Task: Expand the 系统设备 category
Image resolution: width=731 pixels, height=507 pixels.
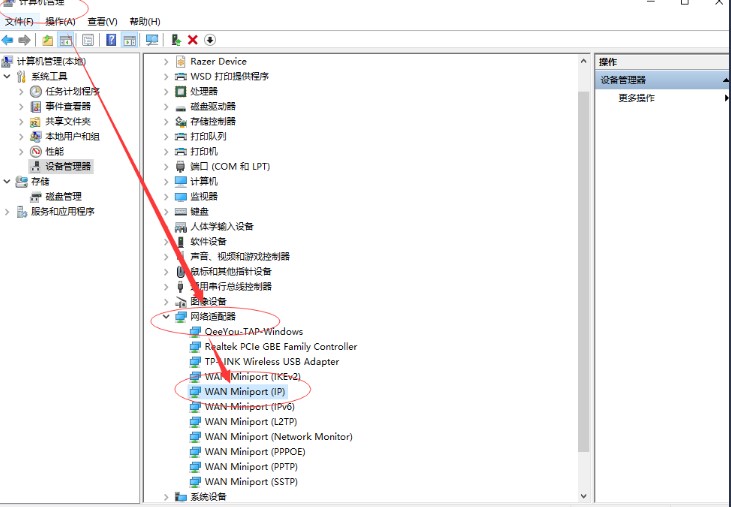Action: pos(167,497)
